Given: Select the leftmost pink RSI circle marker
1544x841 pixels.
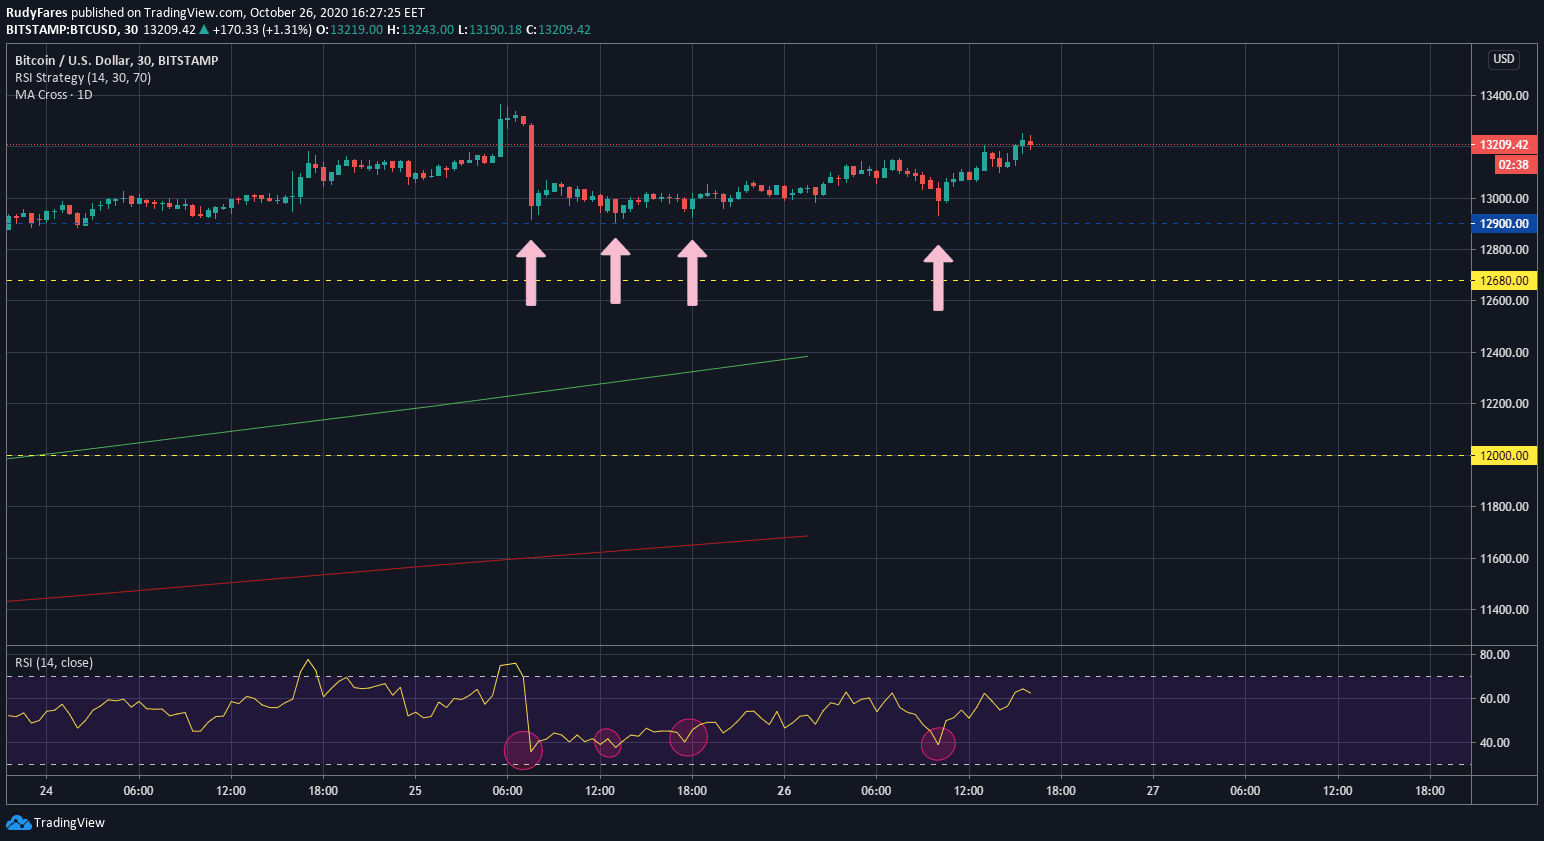Looking at the screenshot, I should tap(523, 750).
